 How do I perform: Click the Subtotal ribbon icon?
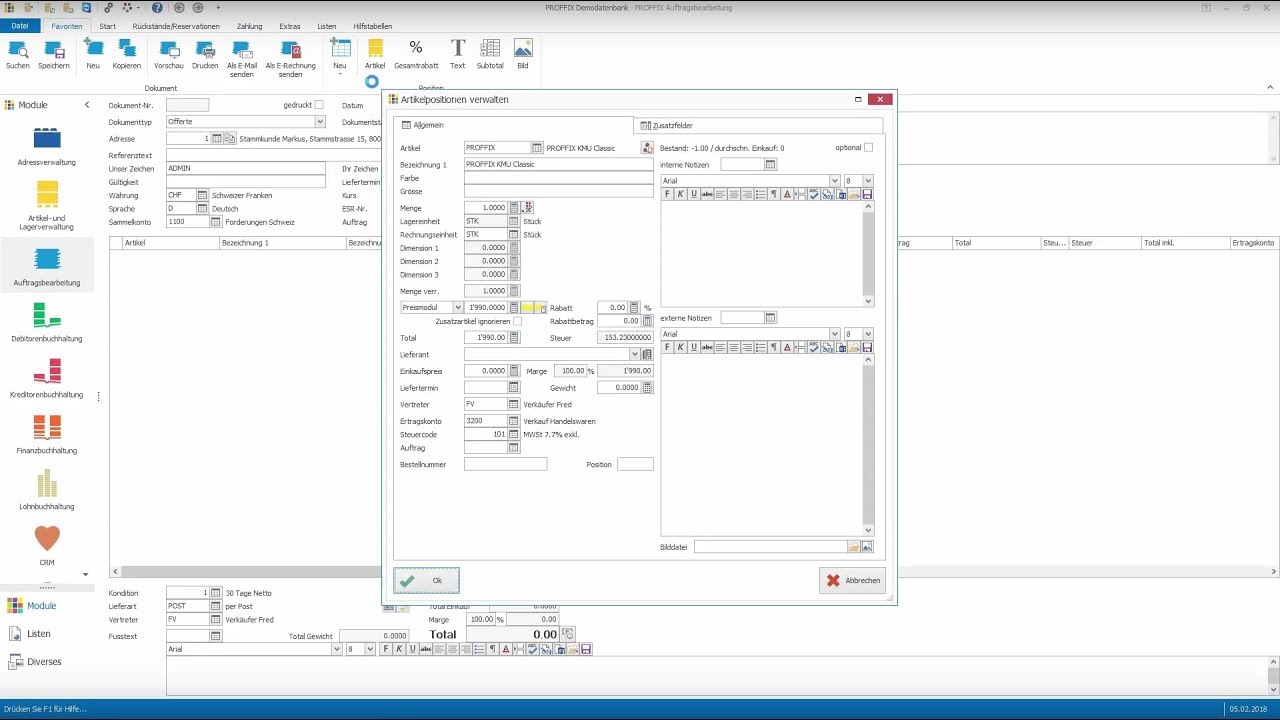pyautogui.click(x=490, y=48)
